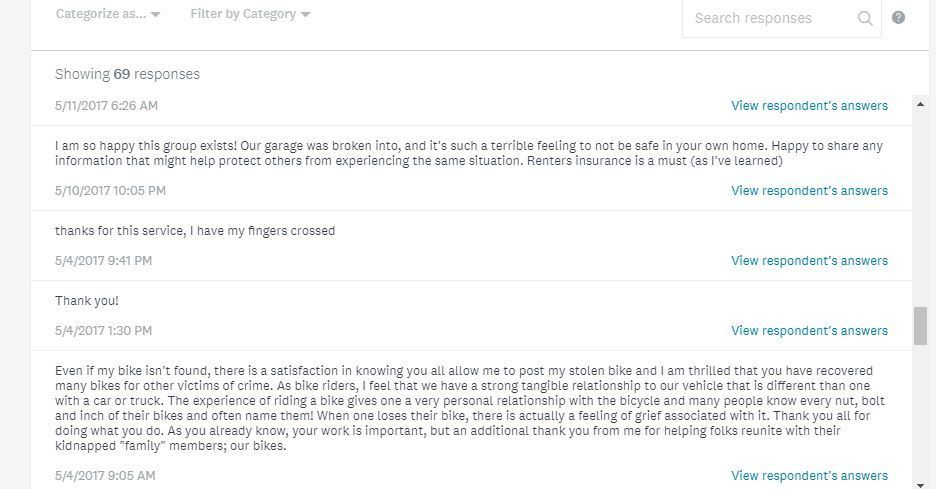Click the 5/10/2017 10:05 PM timestamp
Image resolution: width=936 pixels, height=489 pixels.
click(x=110, y=190)
